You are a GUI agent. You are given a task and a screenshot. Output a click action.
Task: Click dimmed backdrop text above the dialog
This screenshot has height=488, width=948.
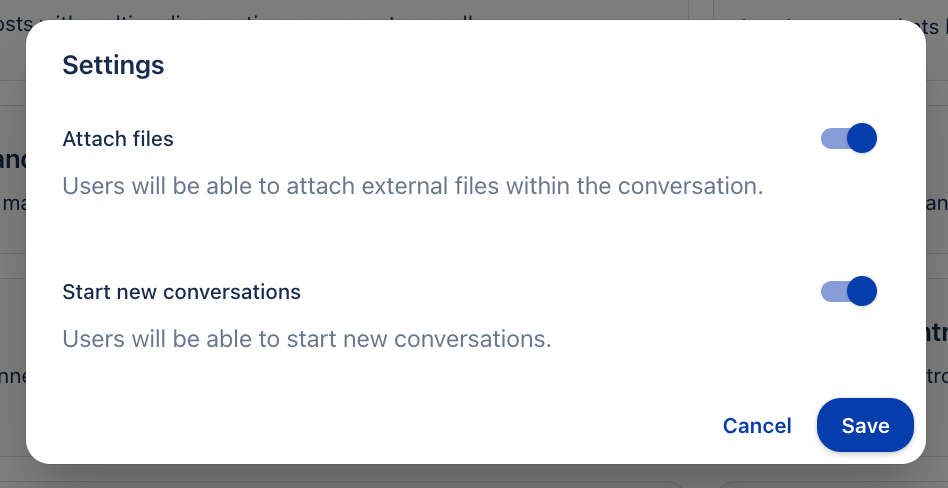coord(300,9)
